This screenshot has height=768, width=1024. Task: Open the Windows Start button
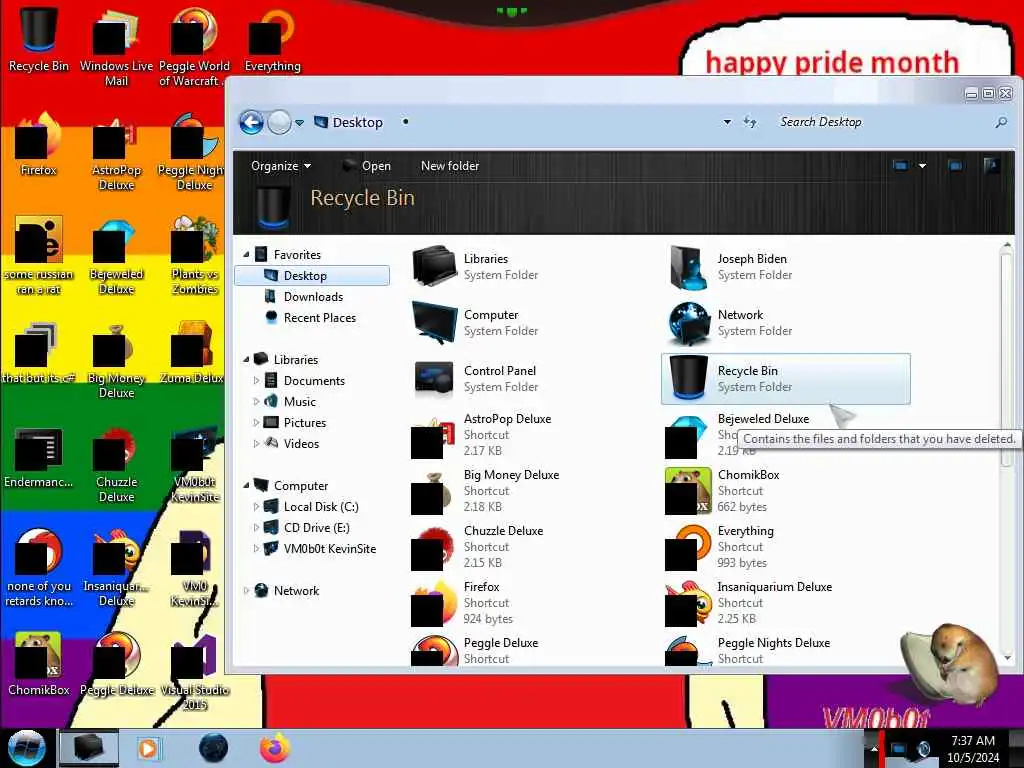tap(26, 748)
